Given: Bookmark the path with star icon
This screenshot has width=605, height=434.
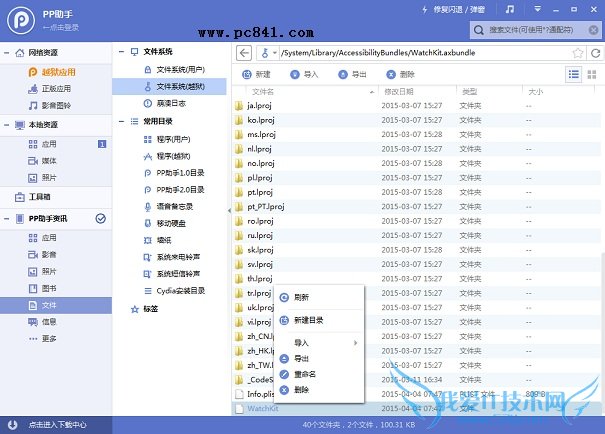Looking at the screenshot, I should coord(578,53).
